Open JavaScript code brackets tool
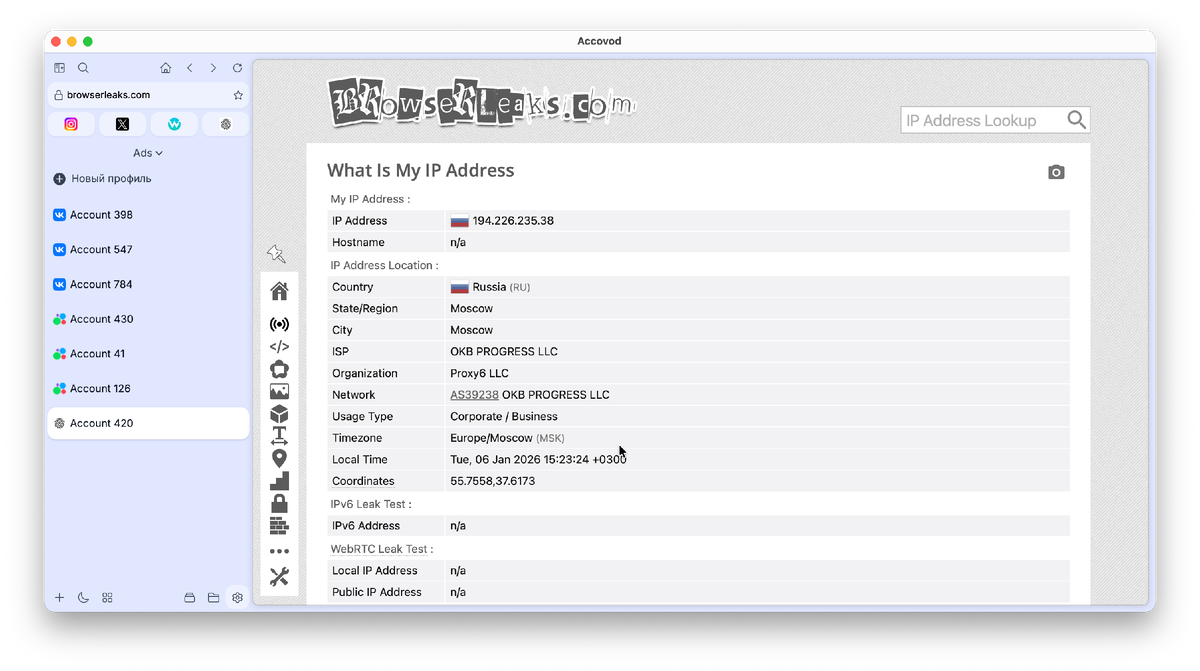Viewport: 1200px width, 671px height. 279,347
